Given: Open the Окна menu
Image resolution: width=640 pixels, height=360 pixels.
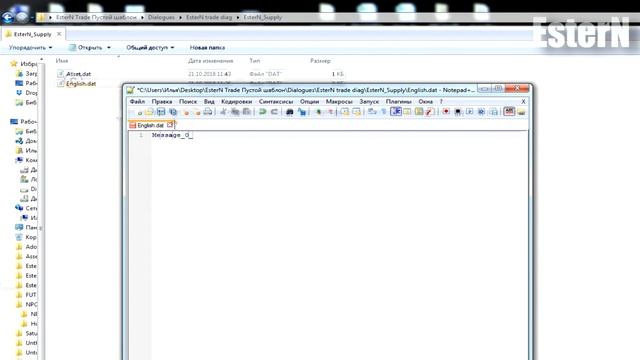Looking at the screenshot, I should pos(425,101).
